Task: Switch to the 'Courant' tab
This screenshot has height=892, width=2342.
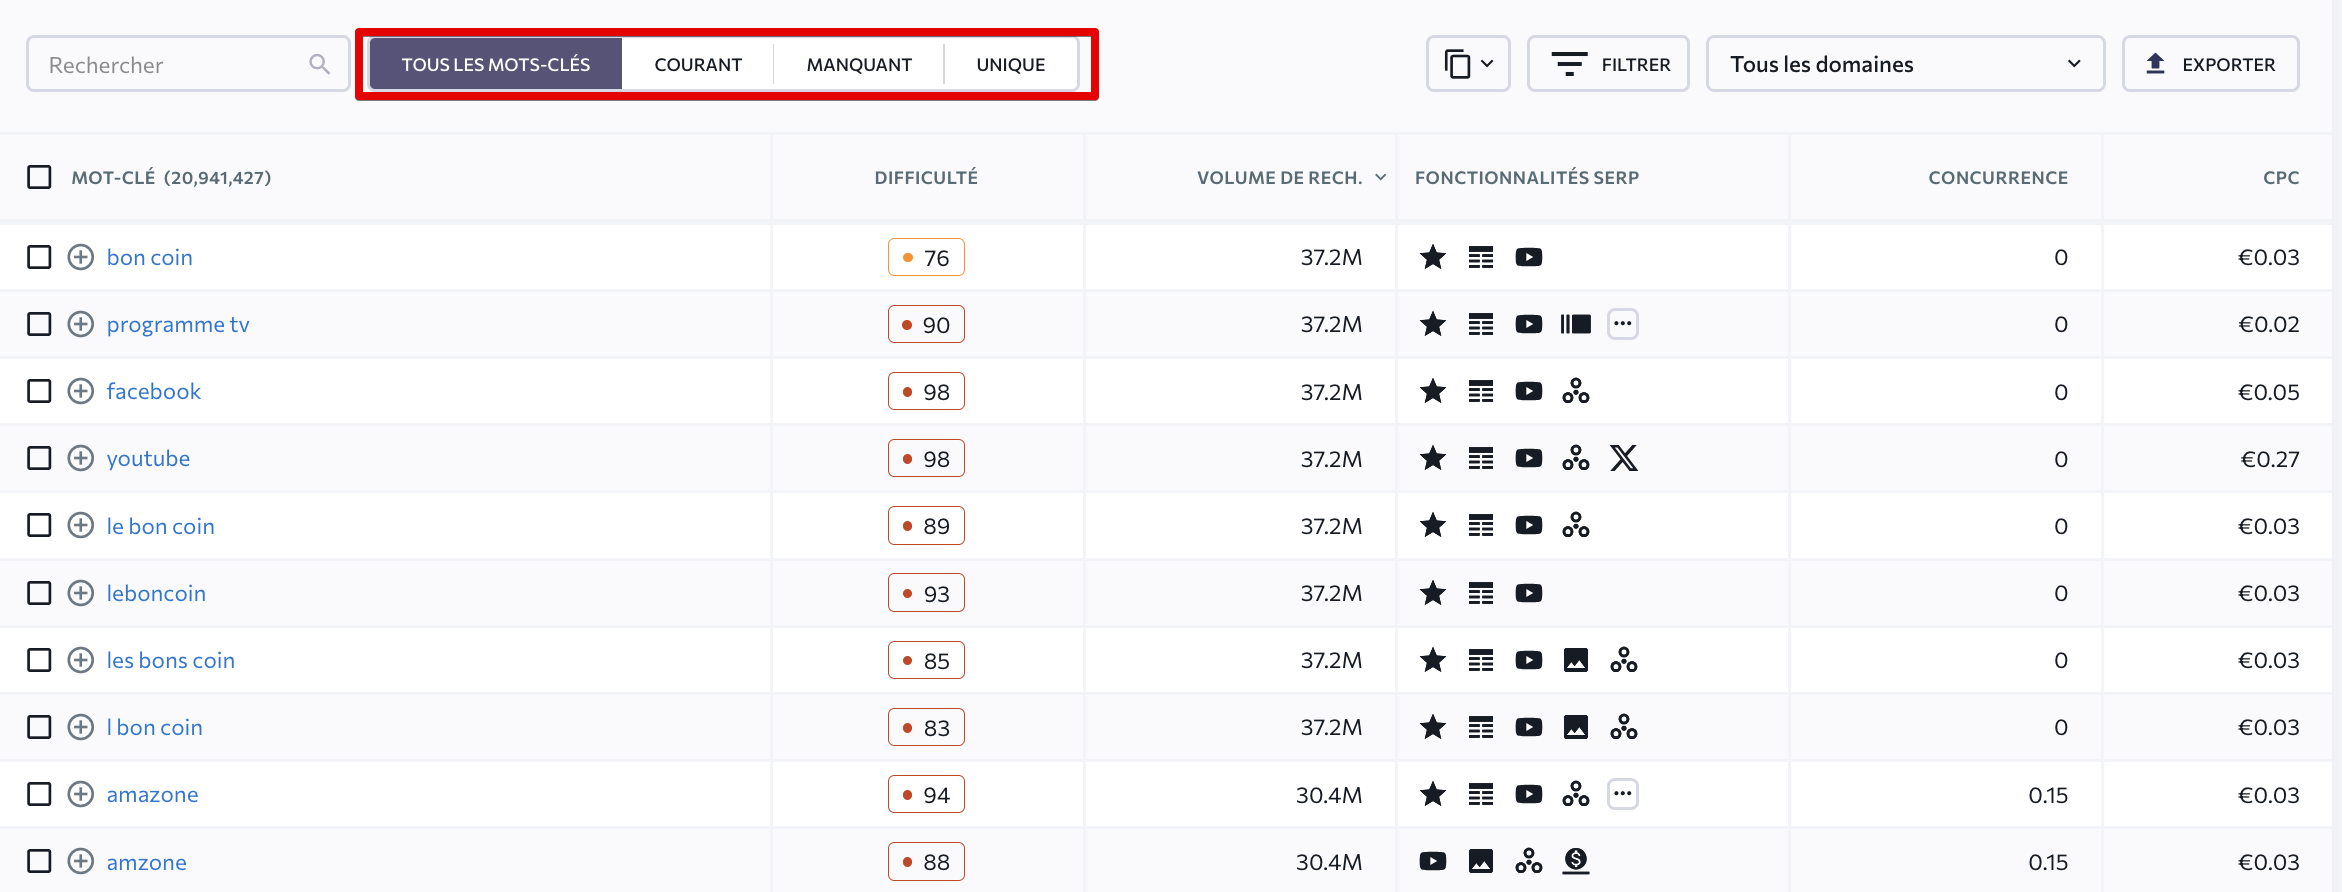Action: (698, 64)
